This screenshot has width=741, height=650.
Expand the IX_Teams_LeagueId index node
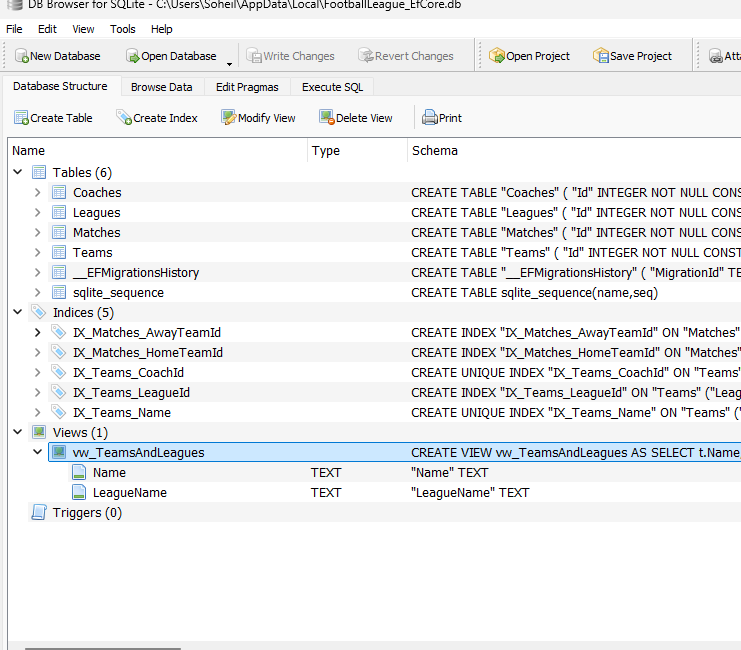tap(37, 392)
